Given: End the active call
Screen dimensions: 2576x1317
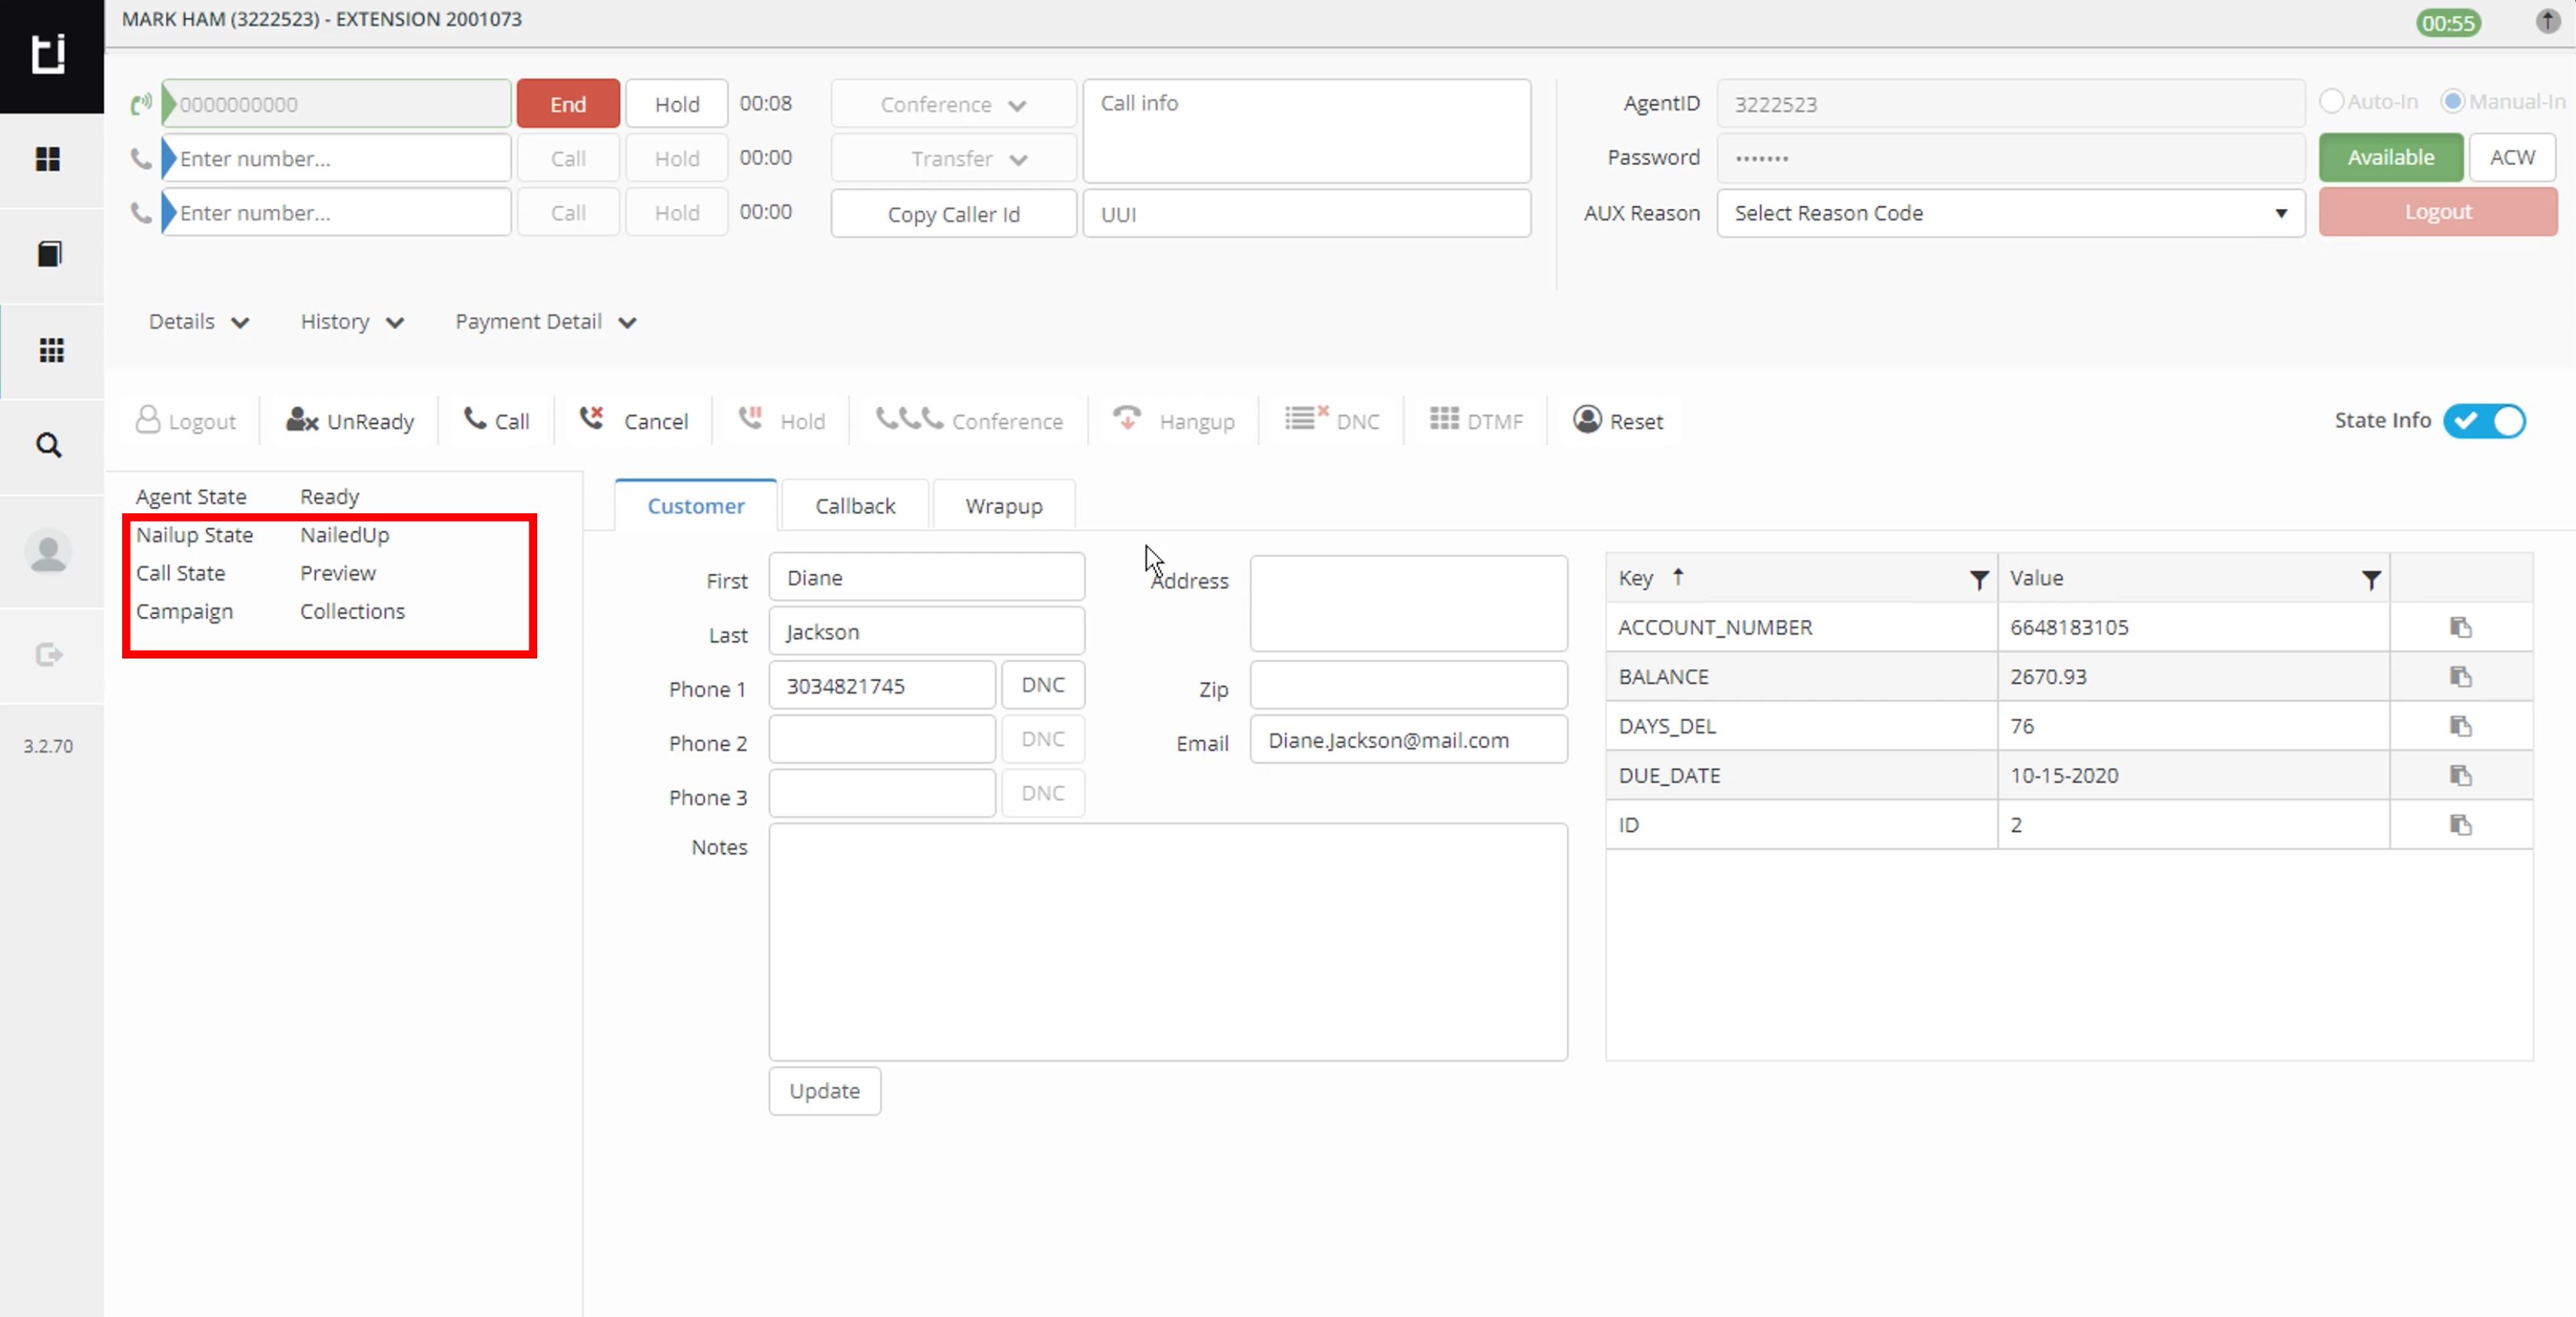Looking at the screenshot, I should (x=568, y=104).
